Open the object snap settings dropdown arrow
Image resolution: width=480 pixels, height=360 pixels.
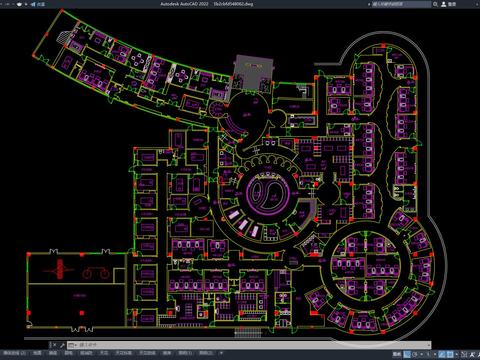click(x=457, y=354)
